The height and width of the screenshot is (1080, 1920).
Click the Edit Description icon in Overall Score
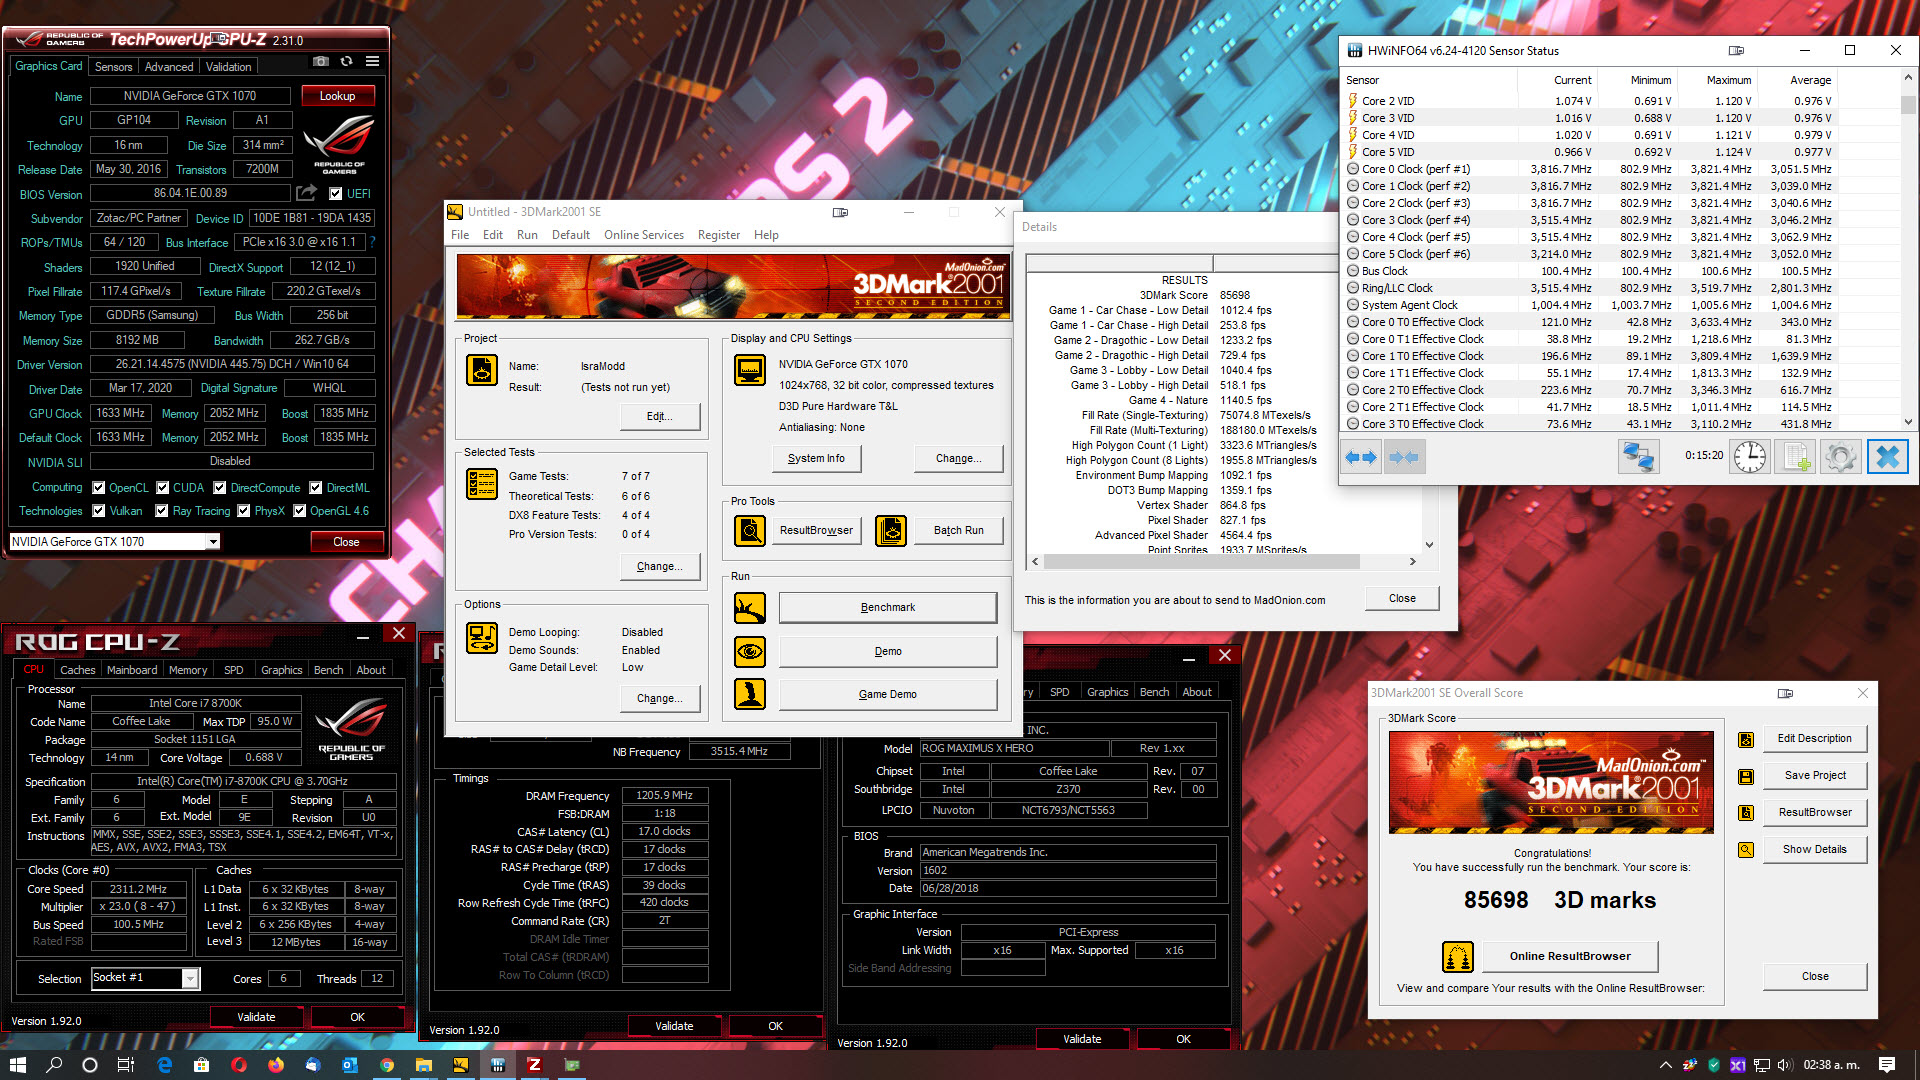coord(1746,740)
